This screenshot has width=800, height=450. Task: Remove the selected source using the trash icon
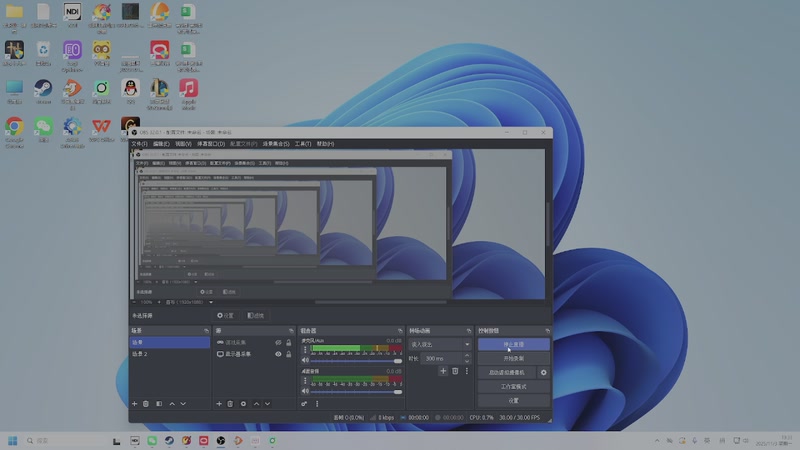pyautogui.click(x=230, y=404)
